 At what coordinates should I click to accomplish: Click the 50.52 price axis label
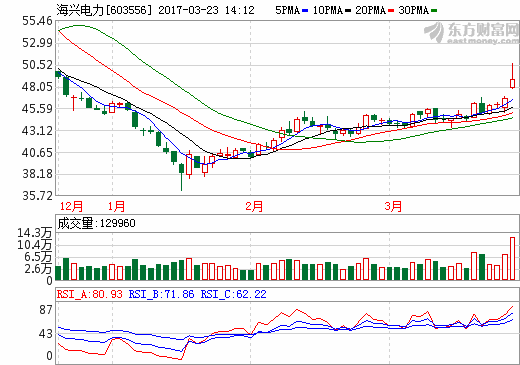(37, 65)
